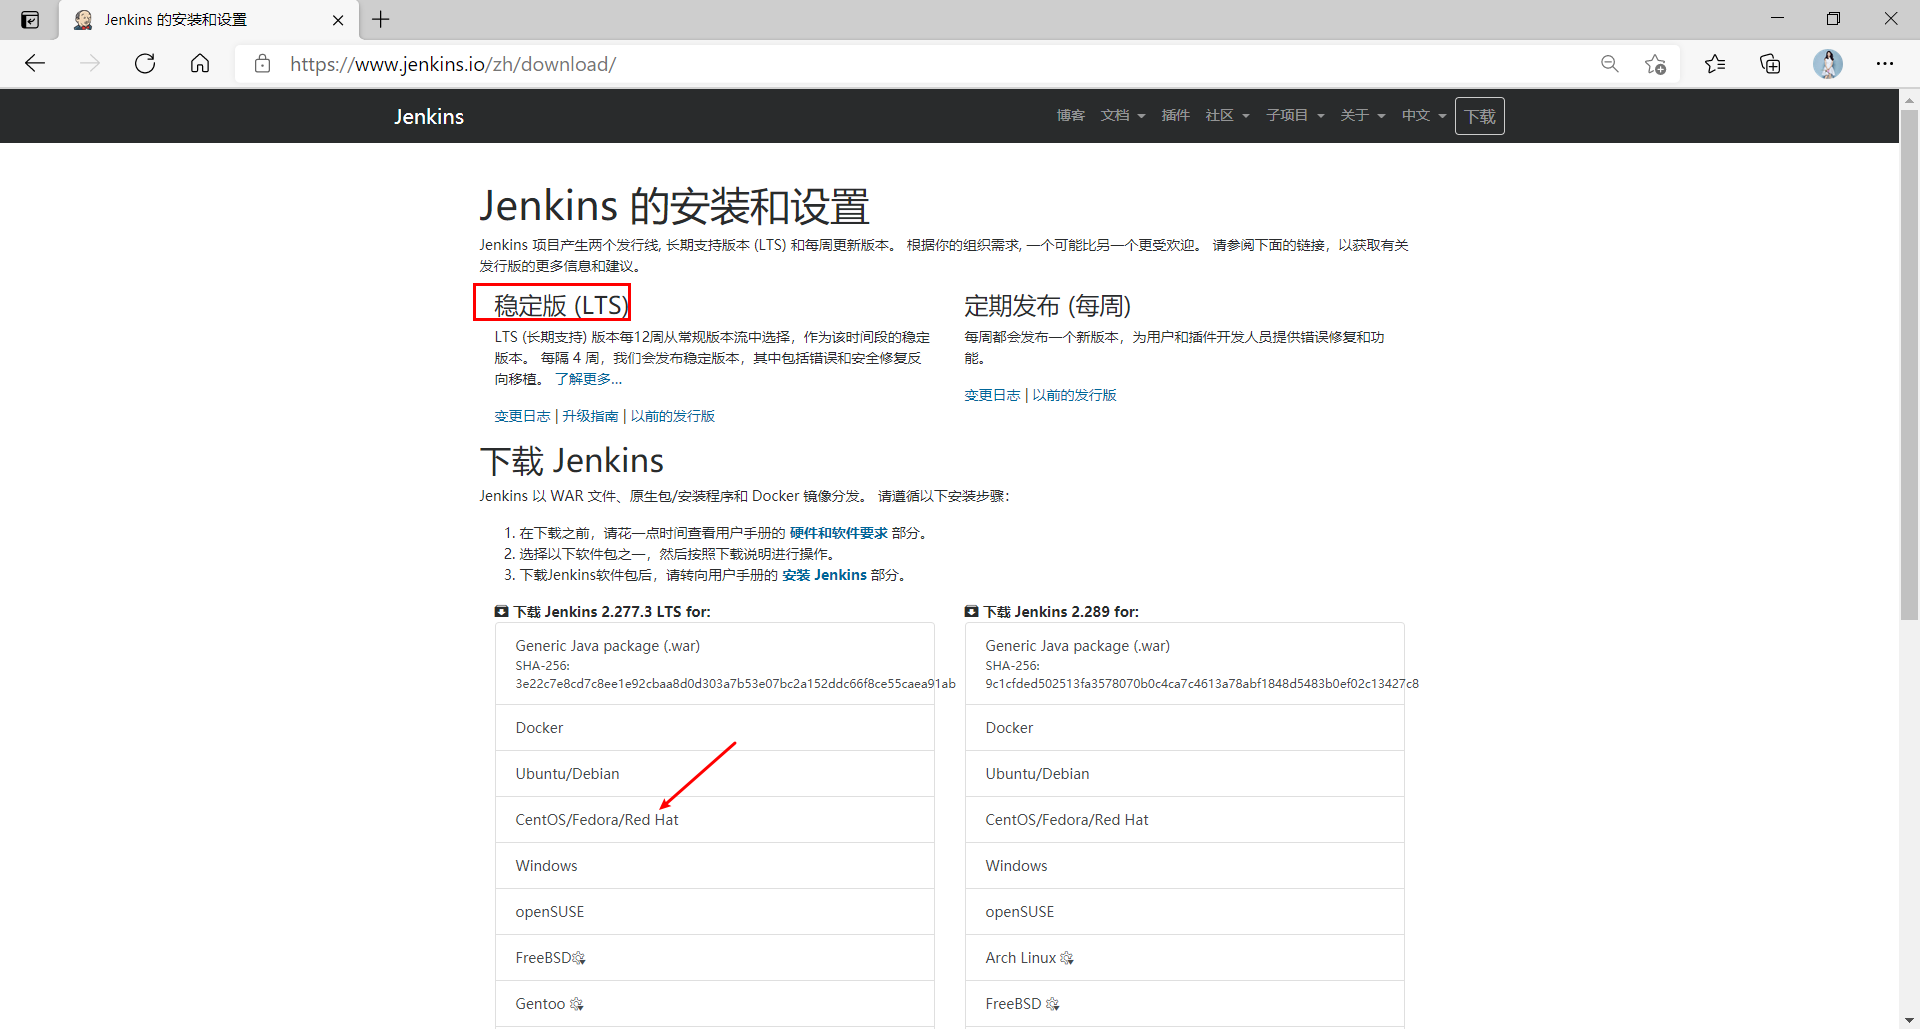Open the 了解更多... link
This screenshot has height=1029, width=1920.
click(588, 379)
